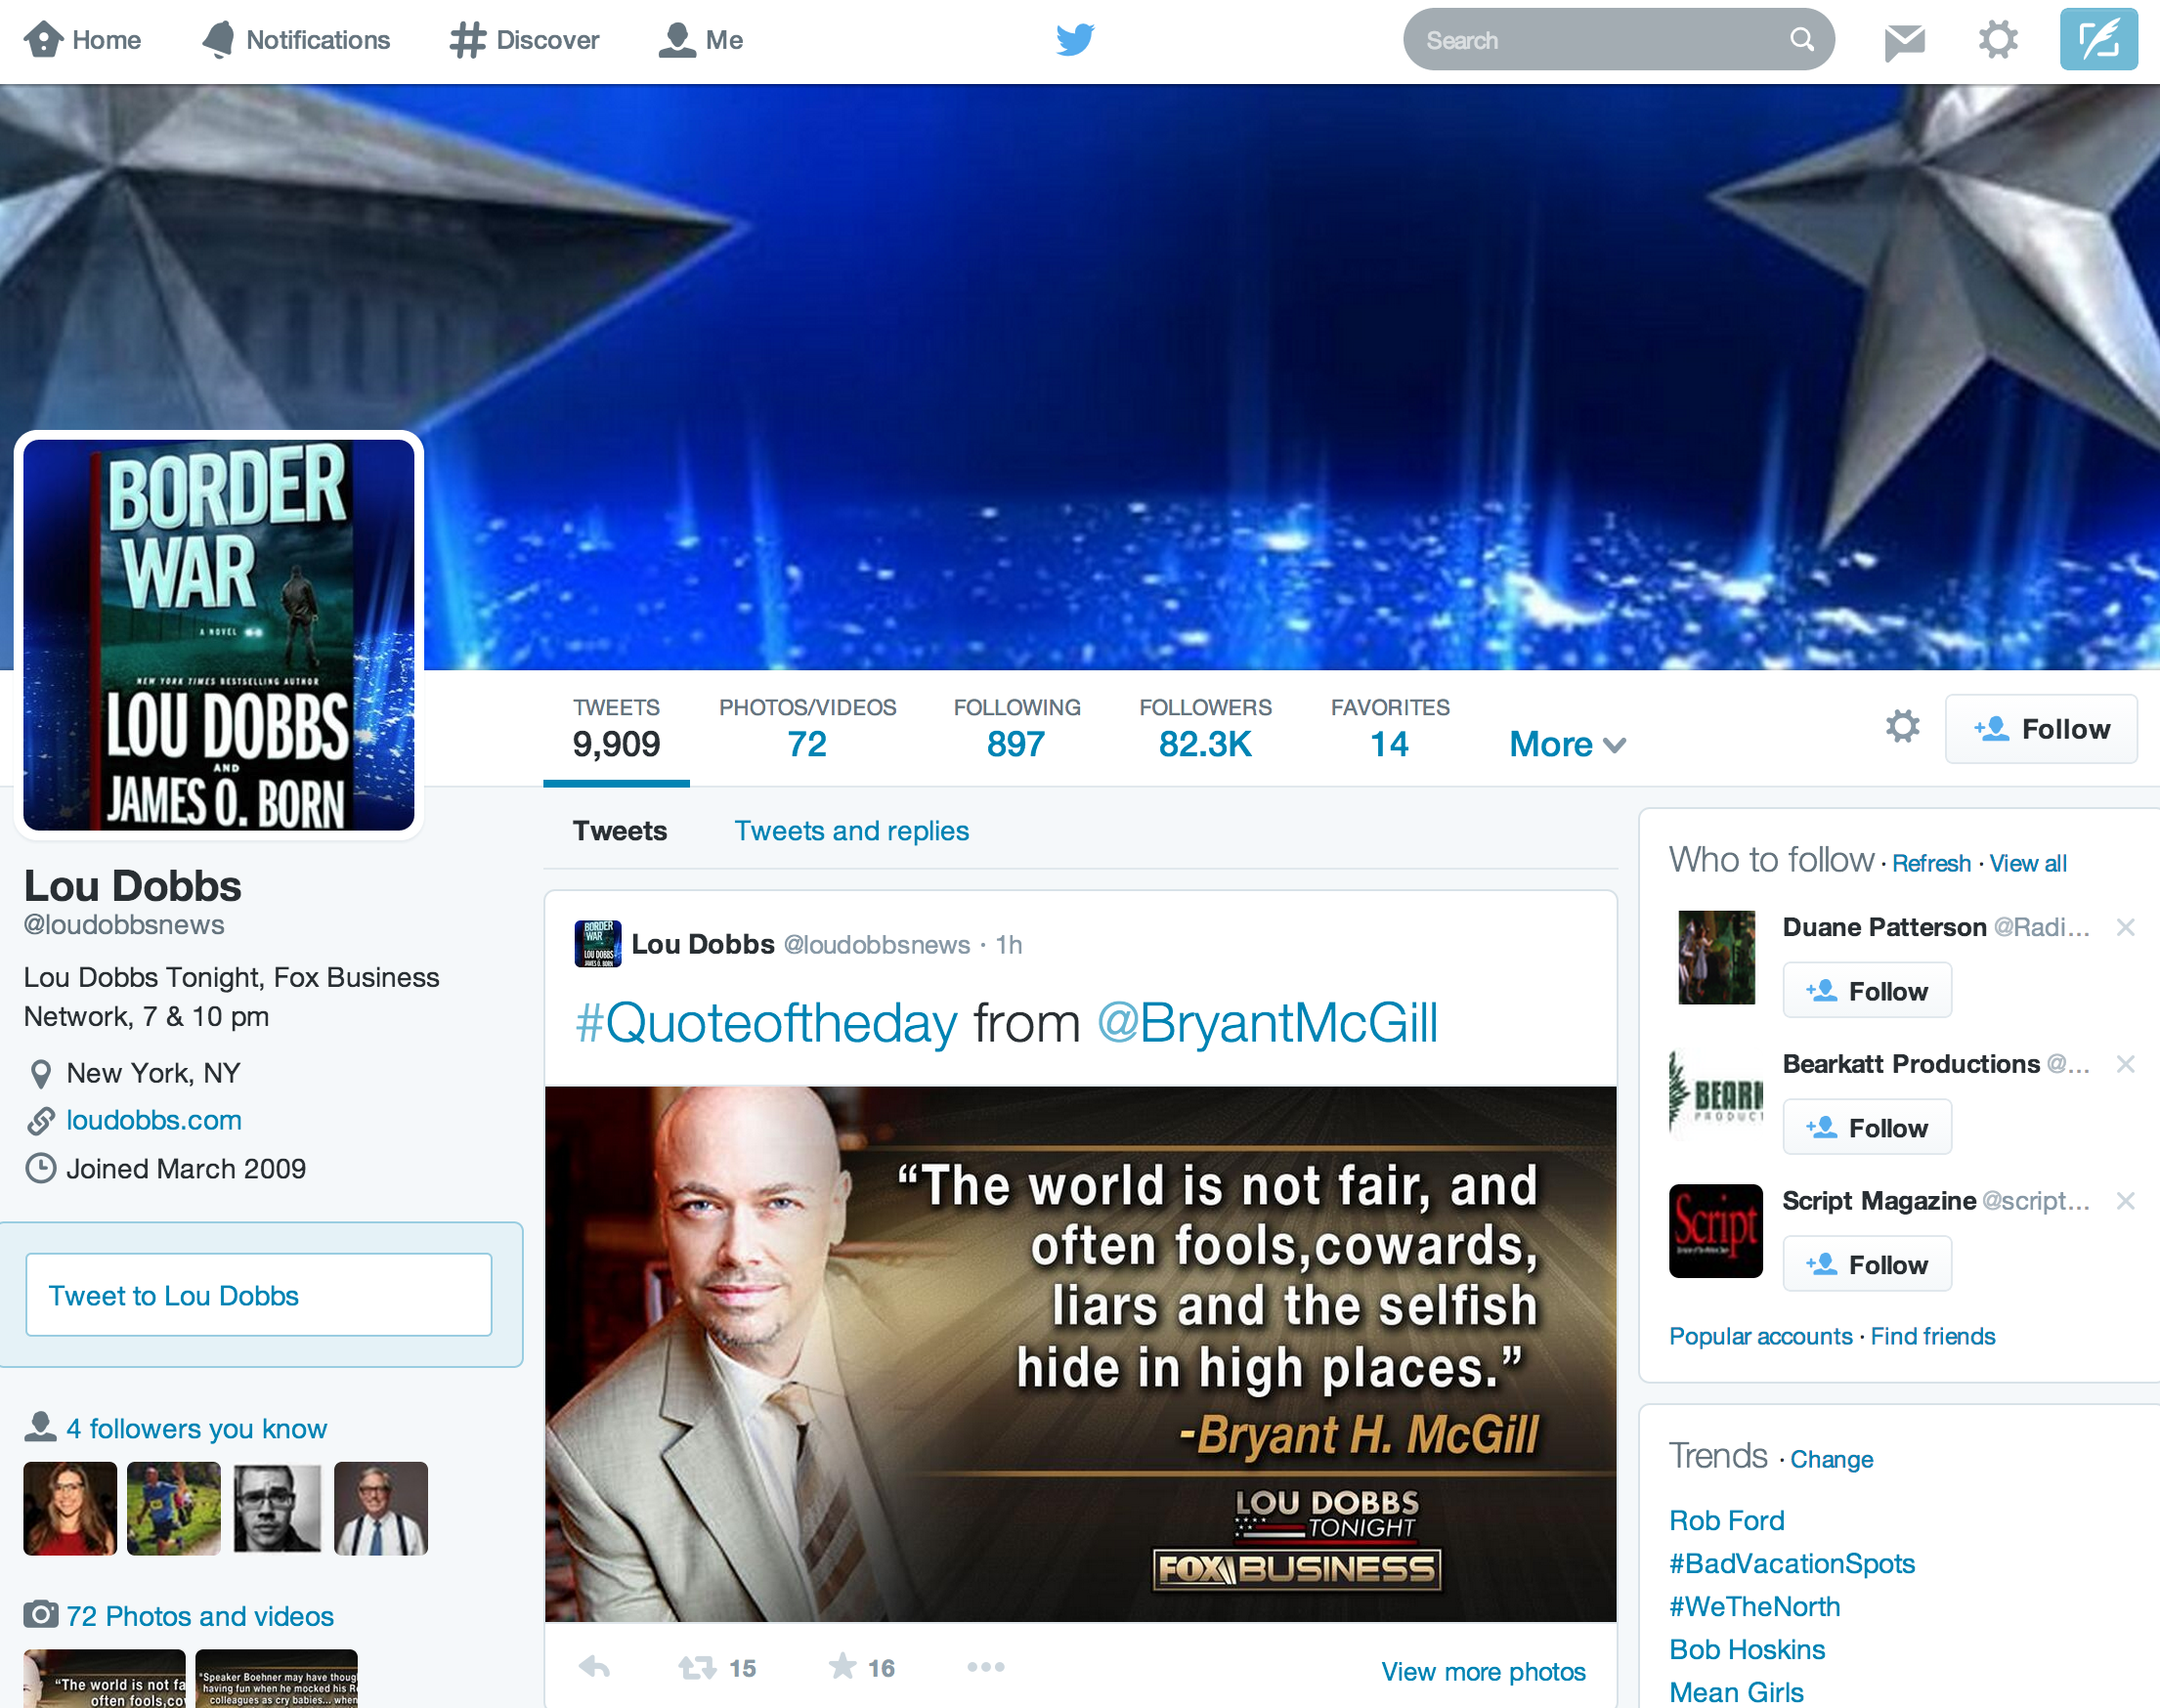2160x1708 pixels.
Task: Open the profile gear user actions menu
Action: (1902, 727)
